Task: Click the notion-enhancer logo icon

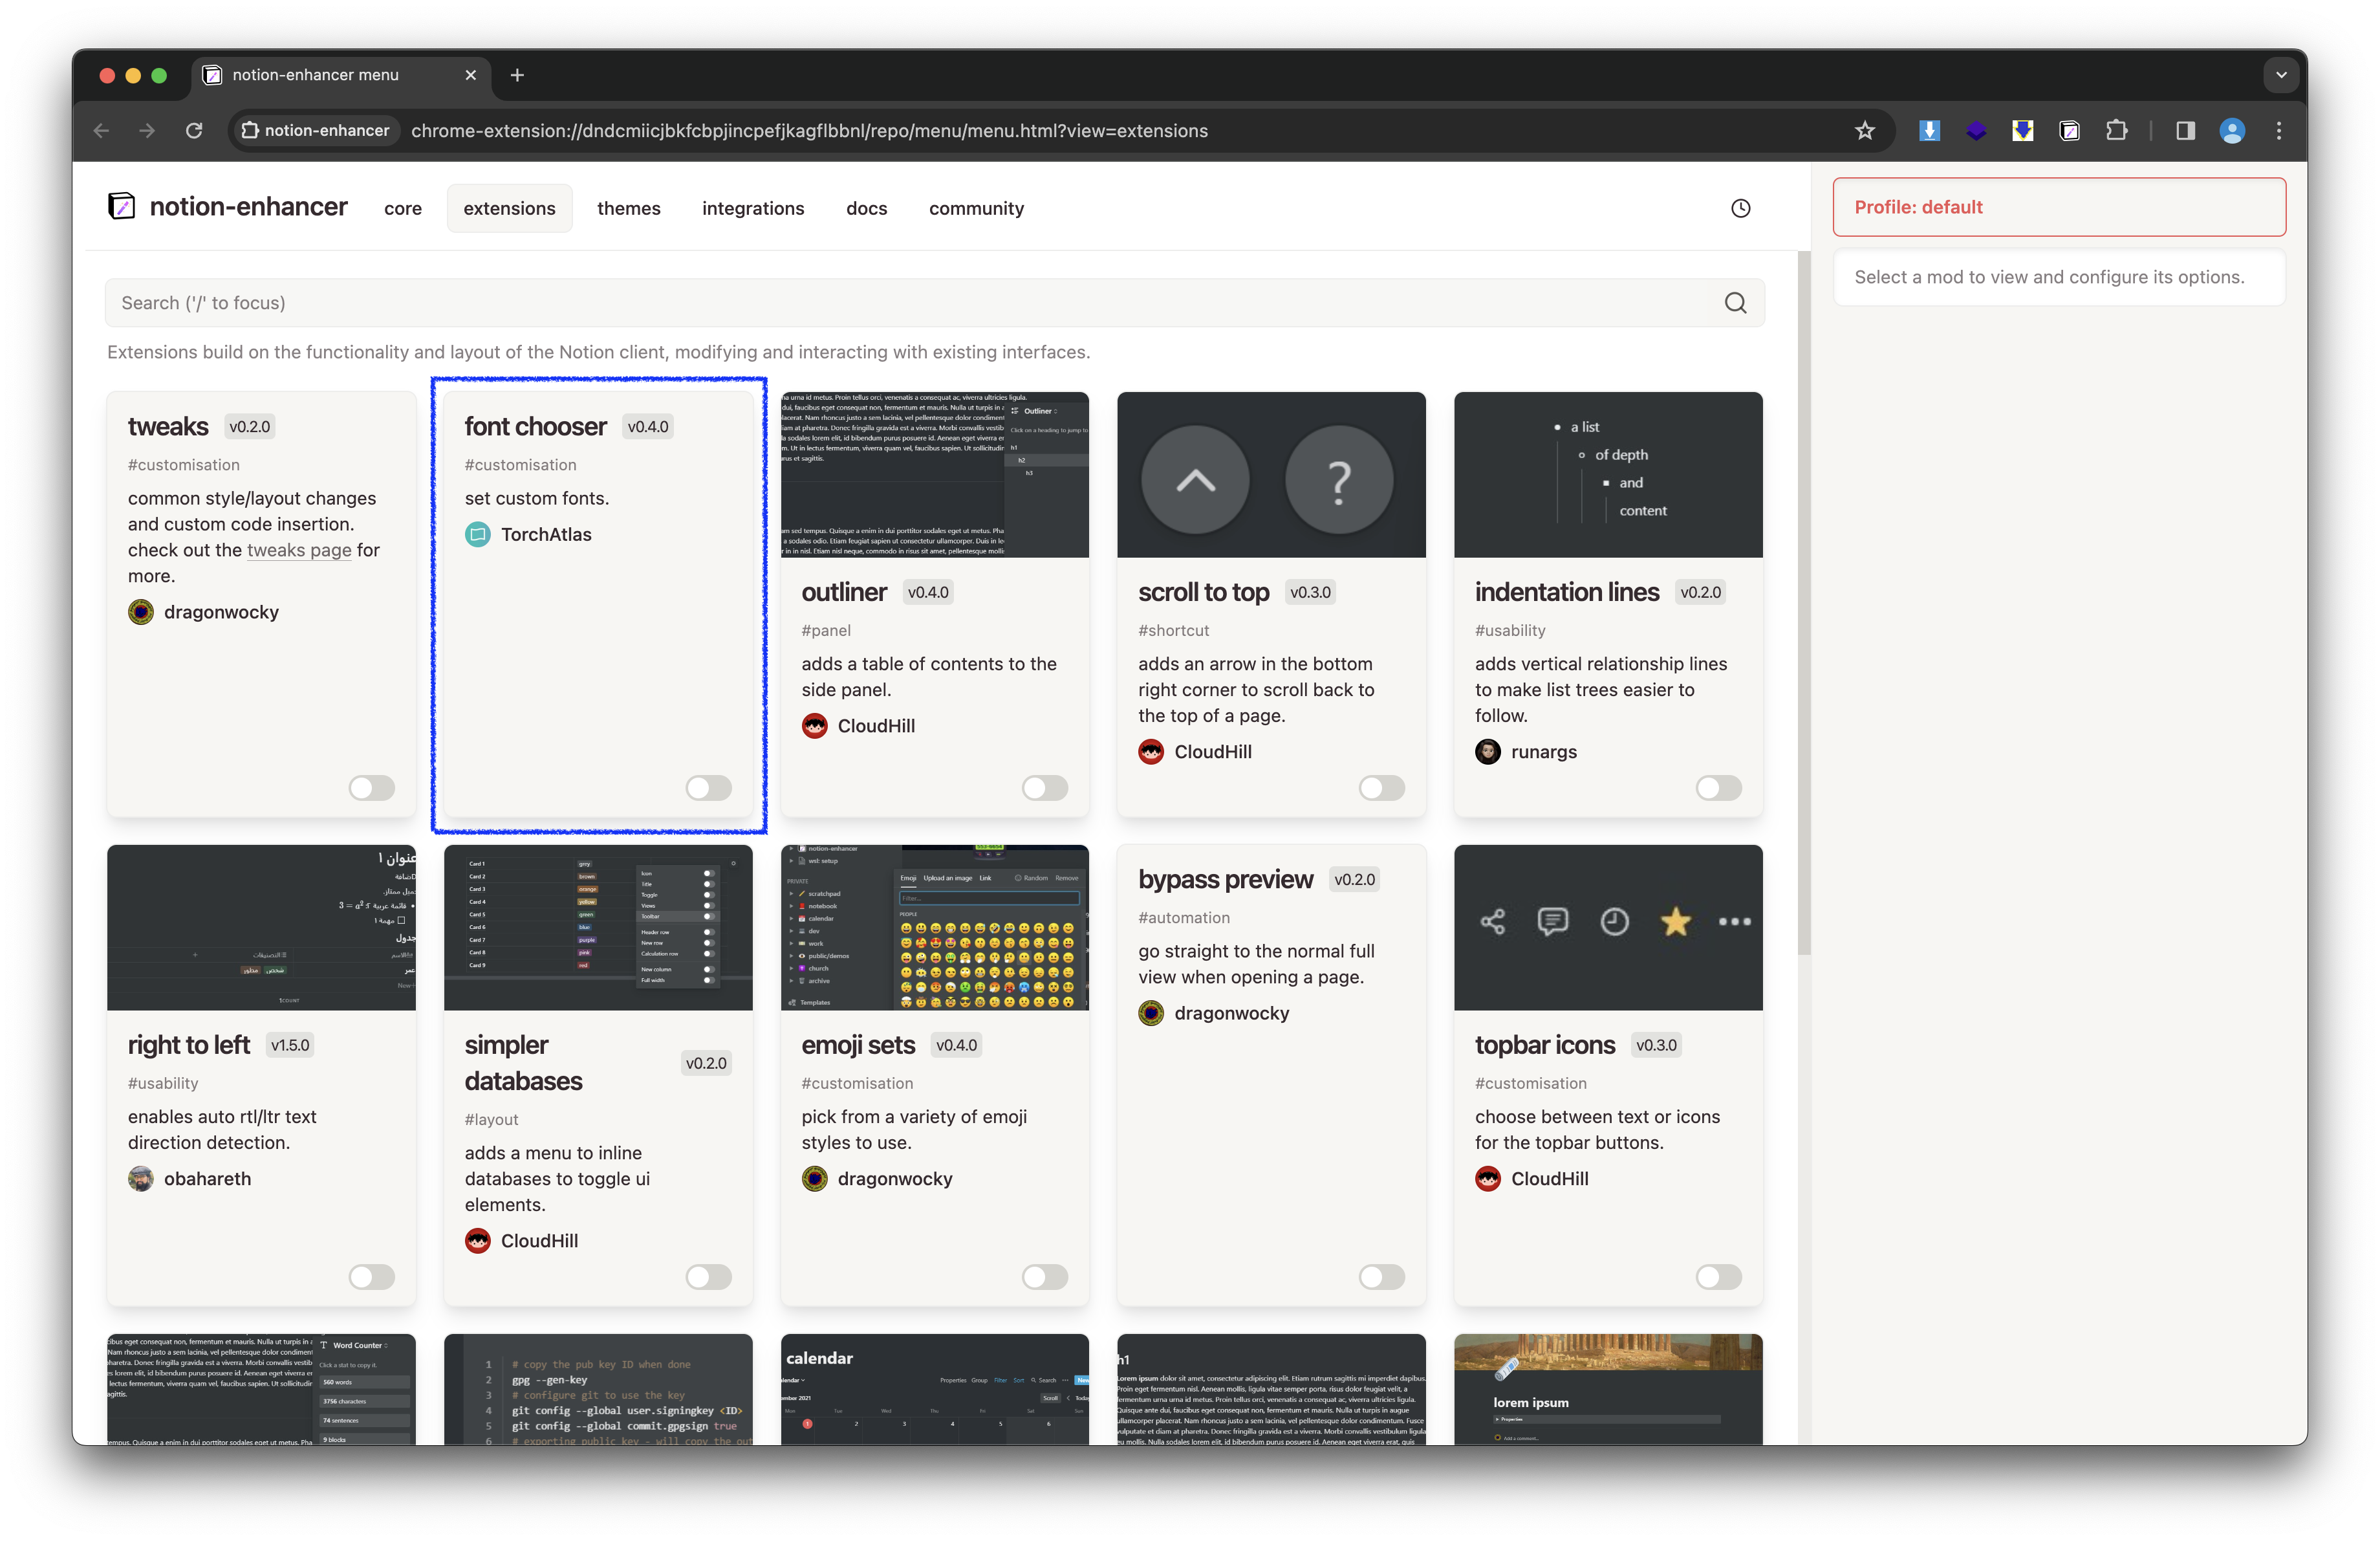Action: point(122,207)
